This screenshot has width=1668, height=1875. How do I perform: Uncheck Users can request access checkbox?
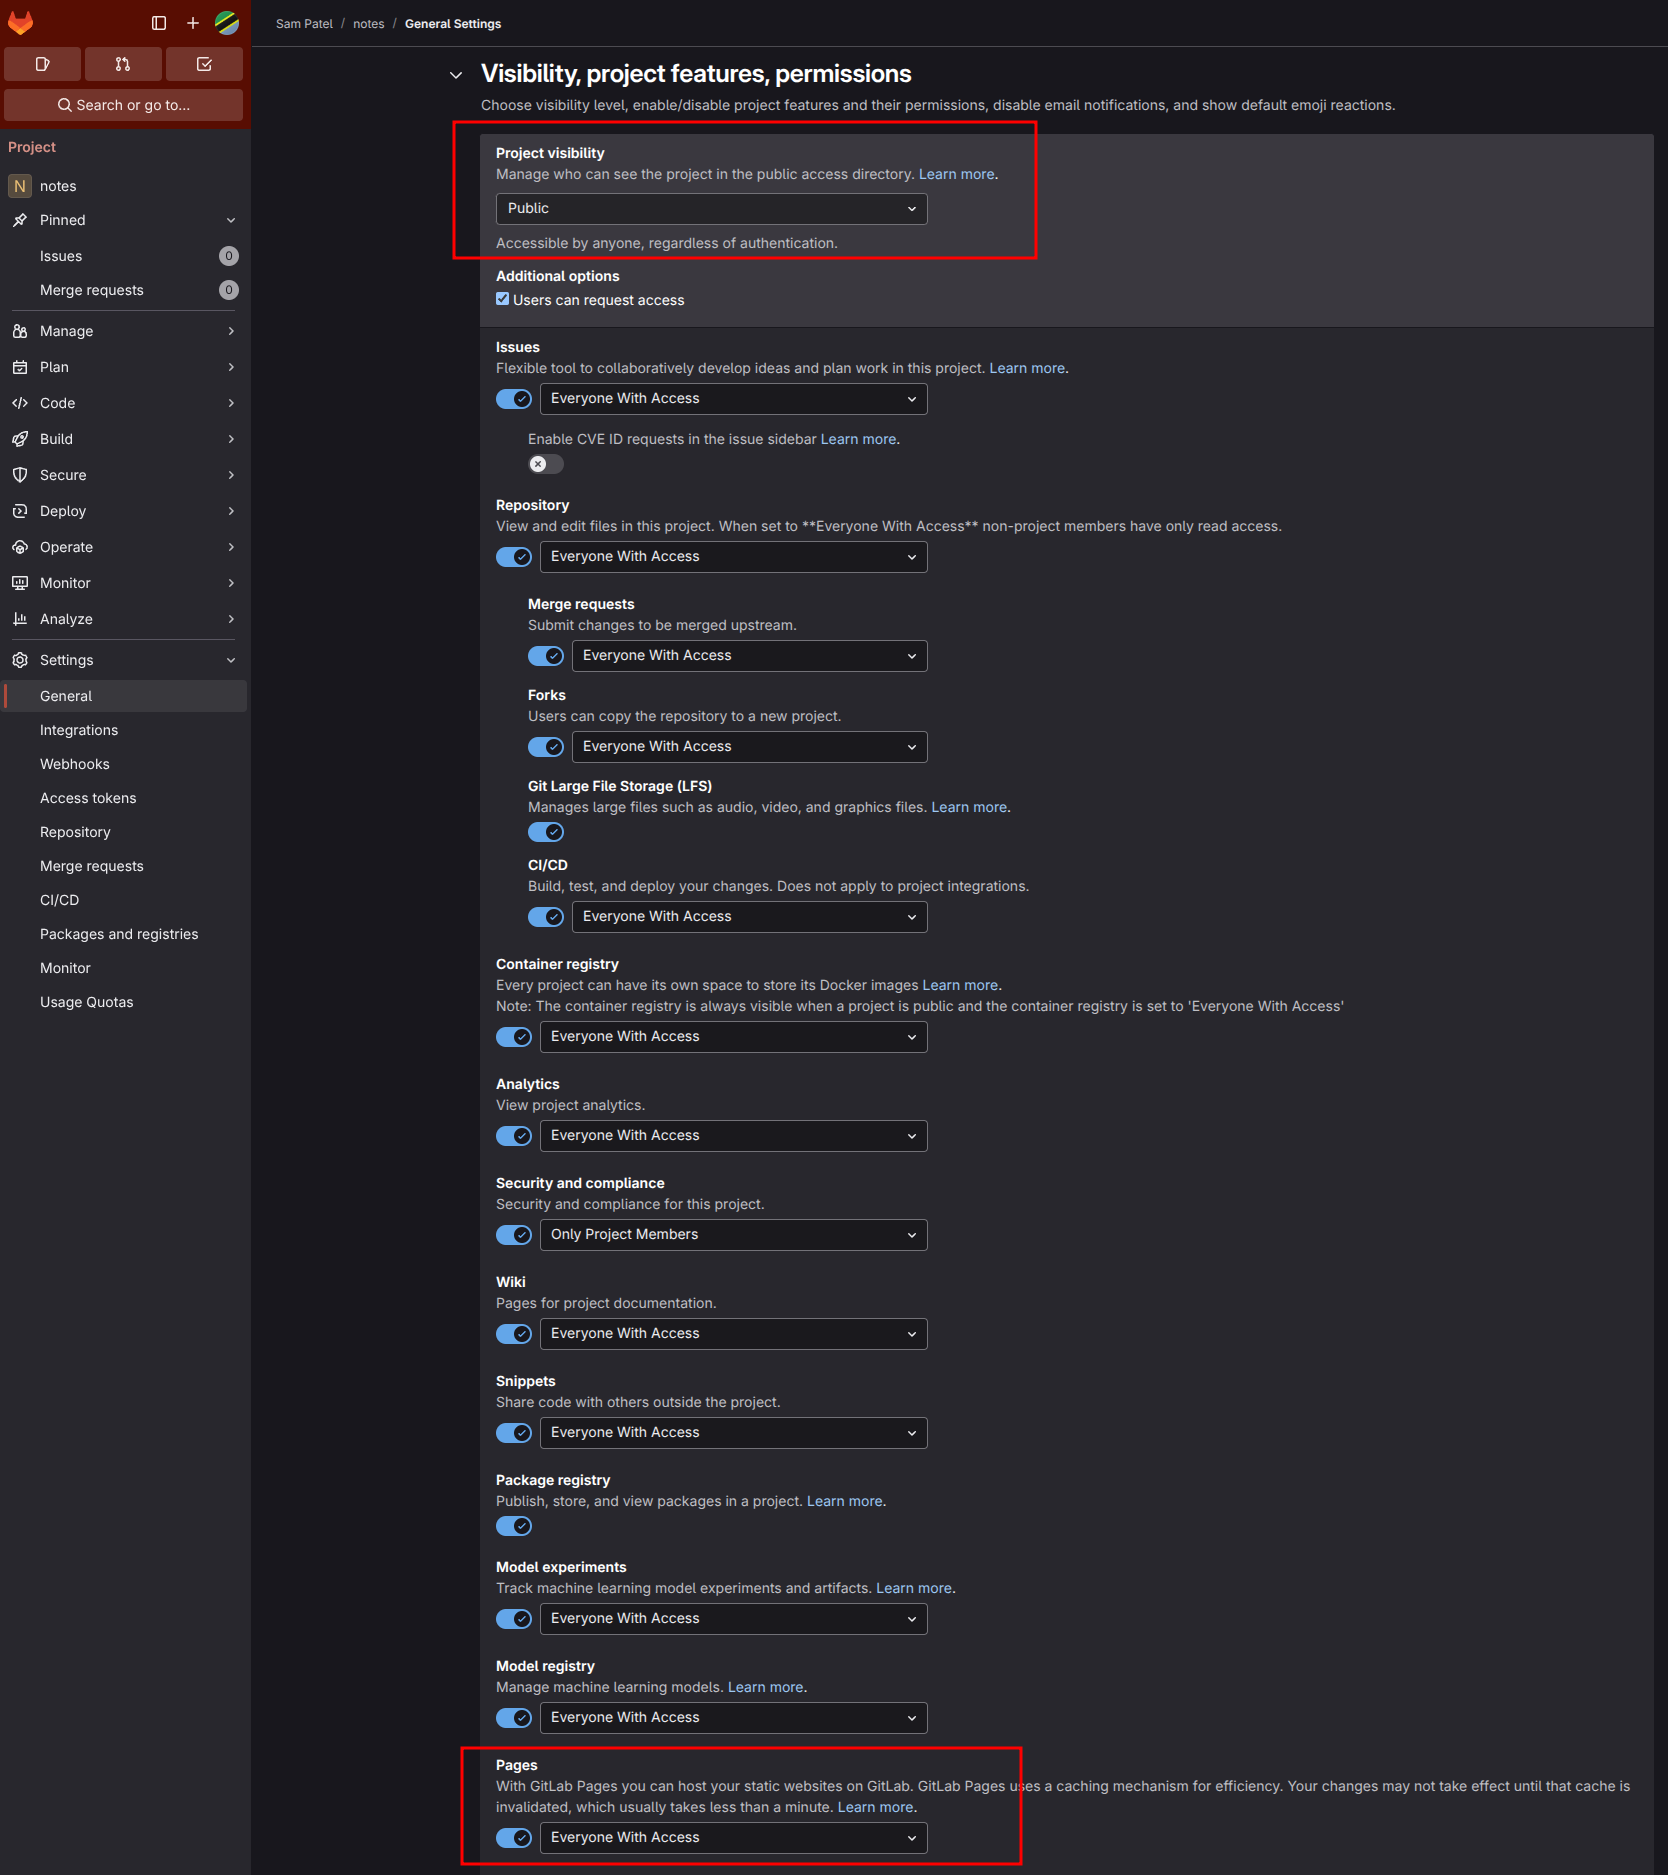503,299
